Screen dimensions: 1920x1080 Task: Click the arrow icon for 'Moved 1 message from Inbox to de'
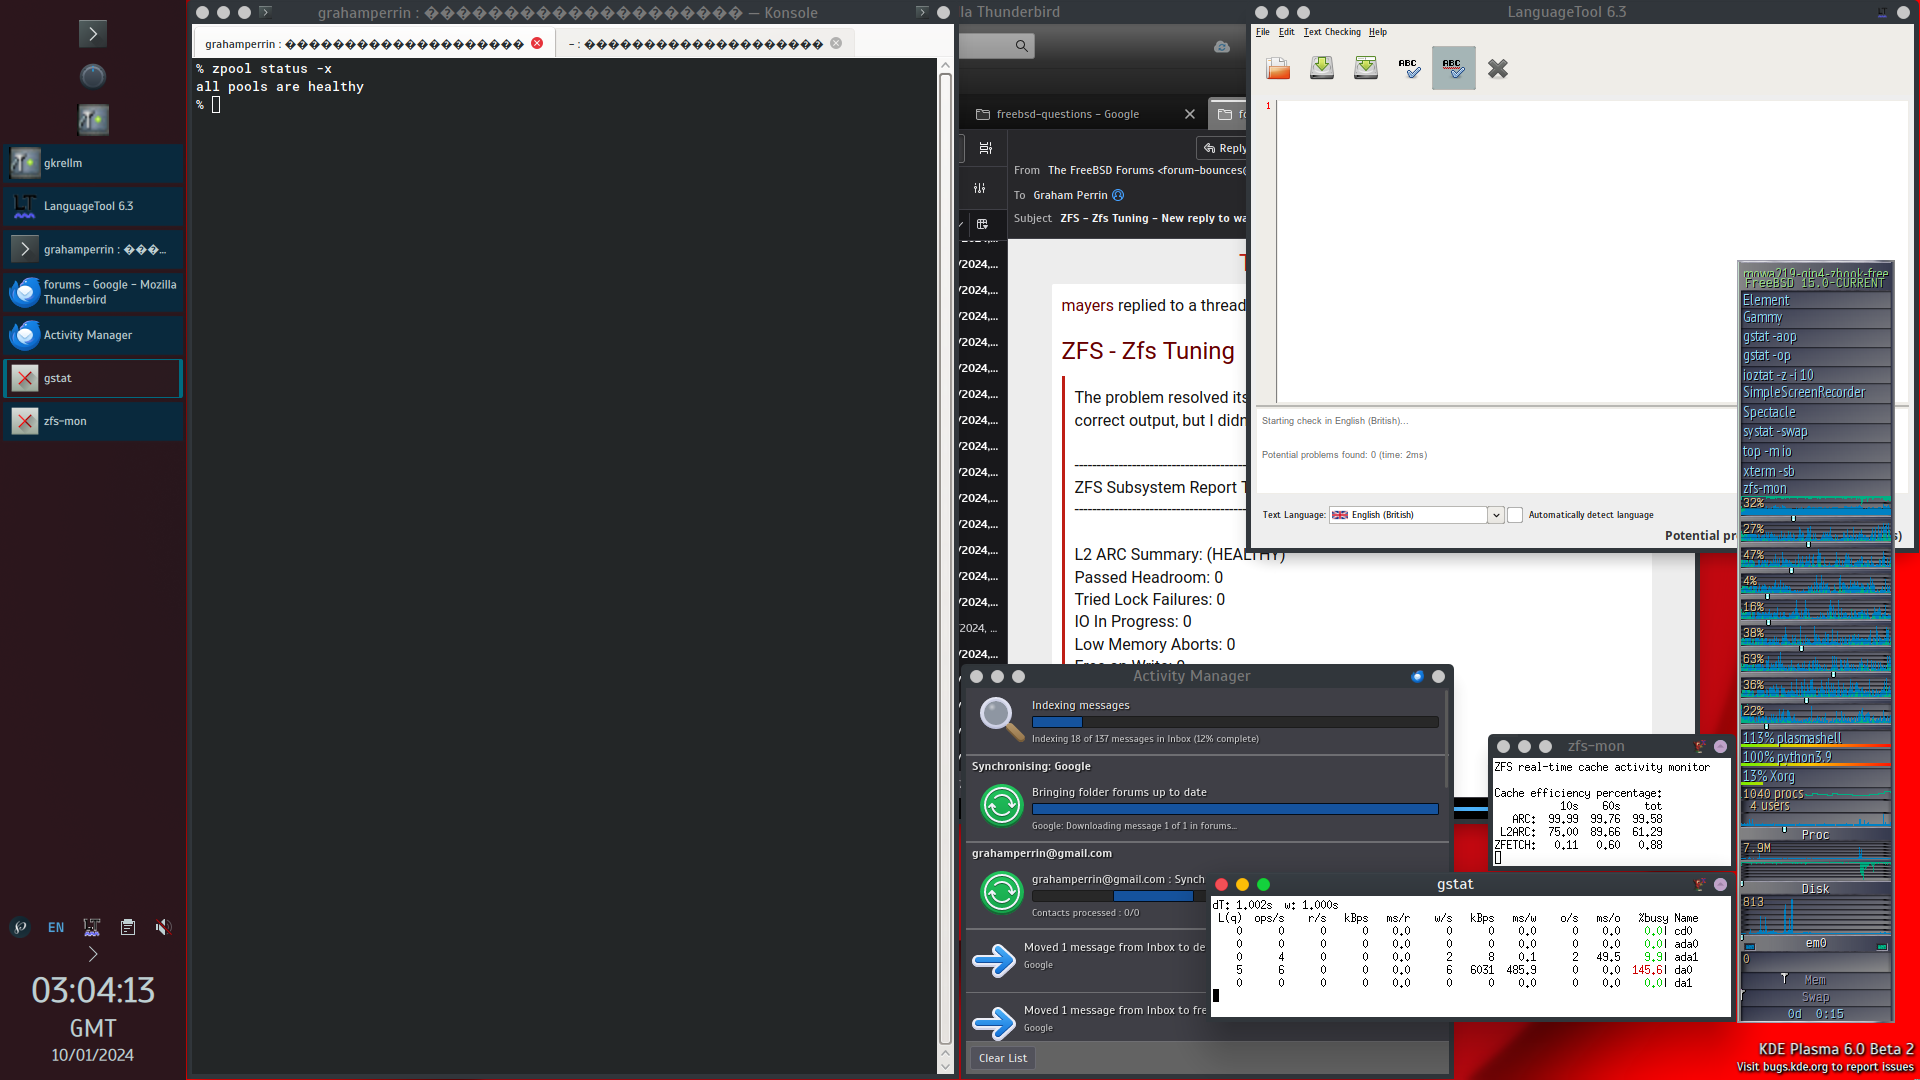(994, 959)
